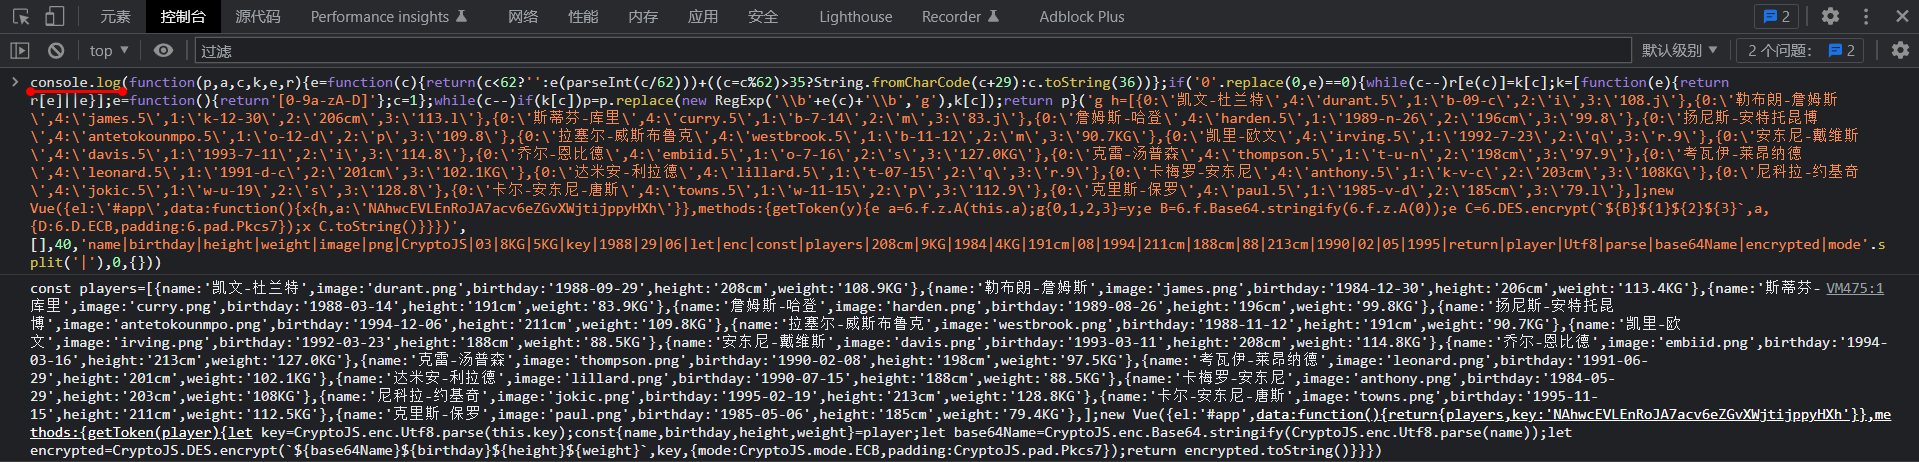Viewport: 1919px width, 462px height.
Task: Select the inspect element picker icon
Action: pyautogui.click(x=21, y=17)
